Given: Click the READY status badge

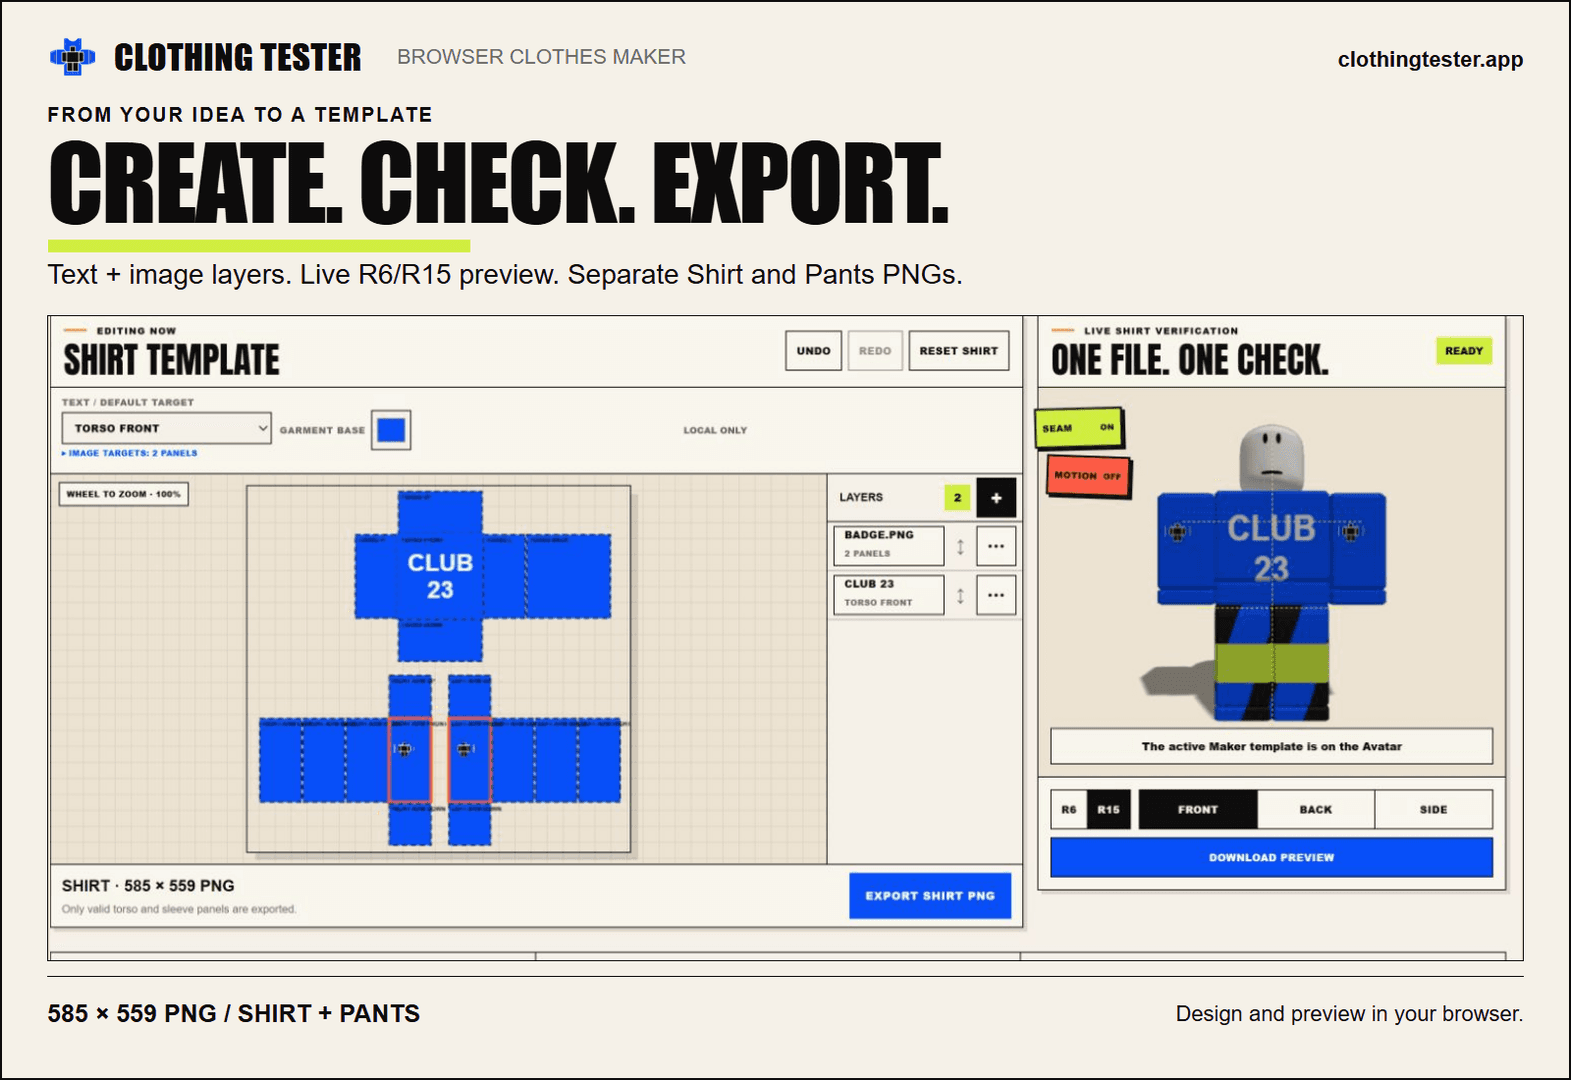Looking at the screenshot, I should [x=1464, y=351].
